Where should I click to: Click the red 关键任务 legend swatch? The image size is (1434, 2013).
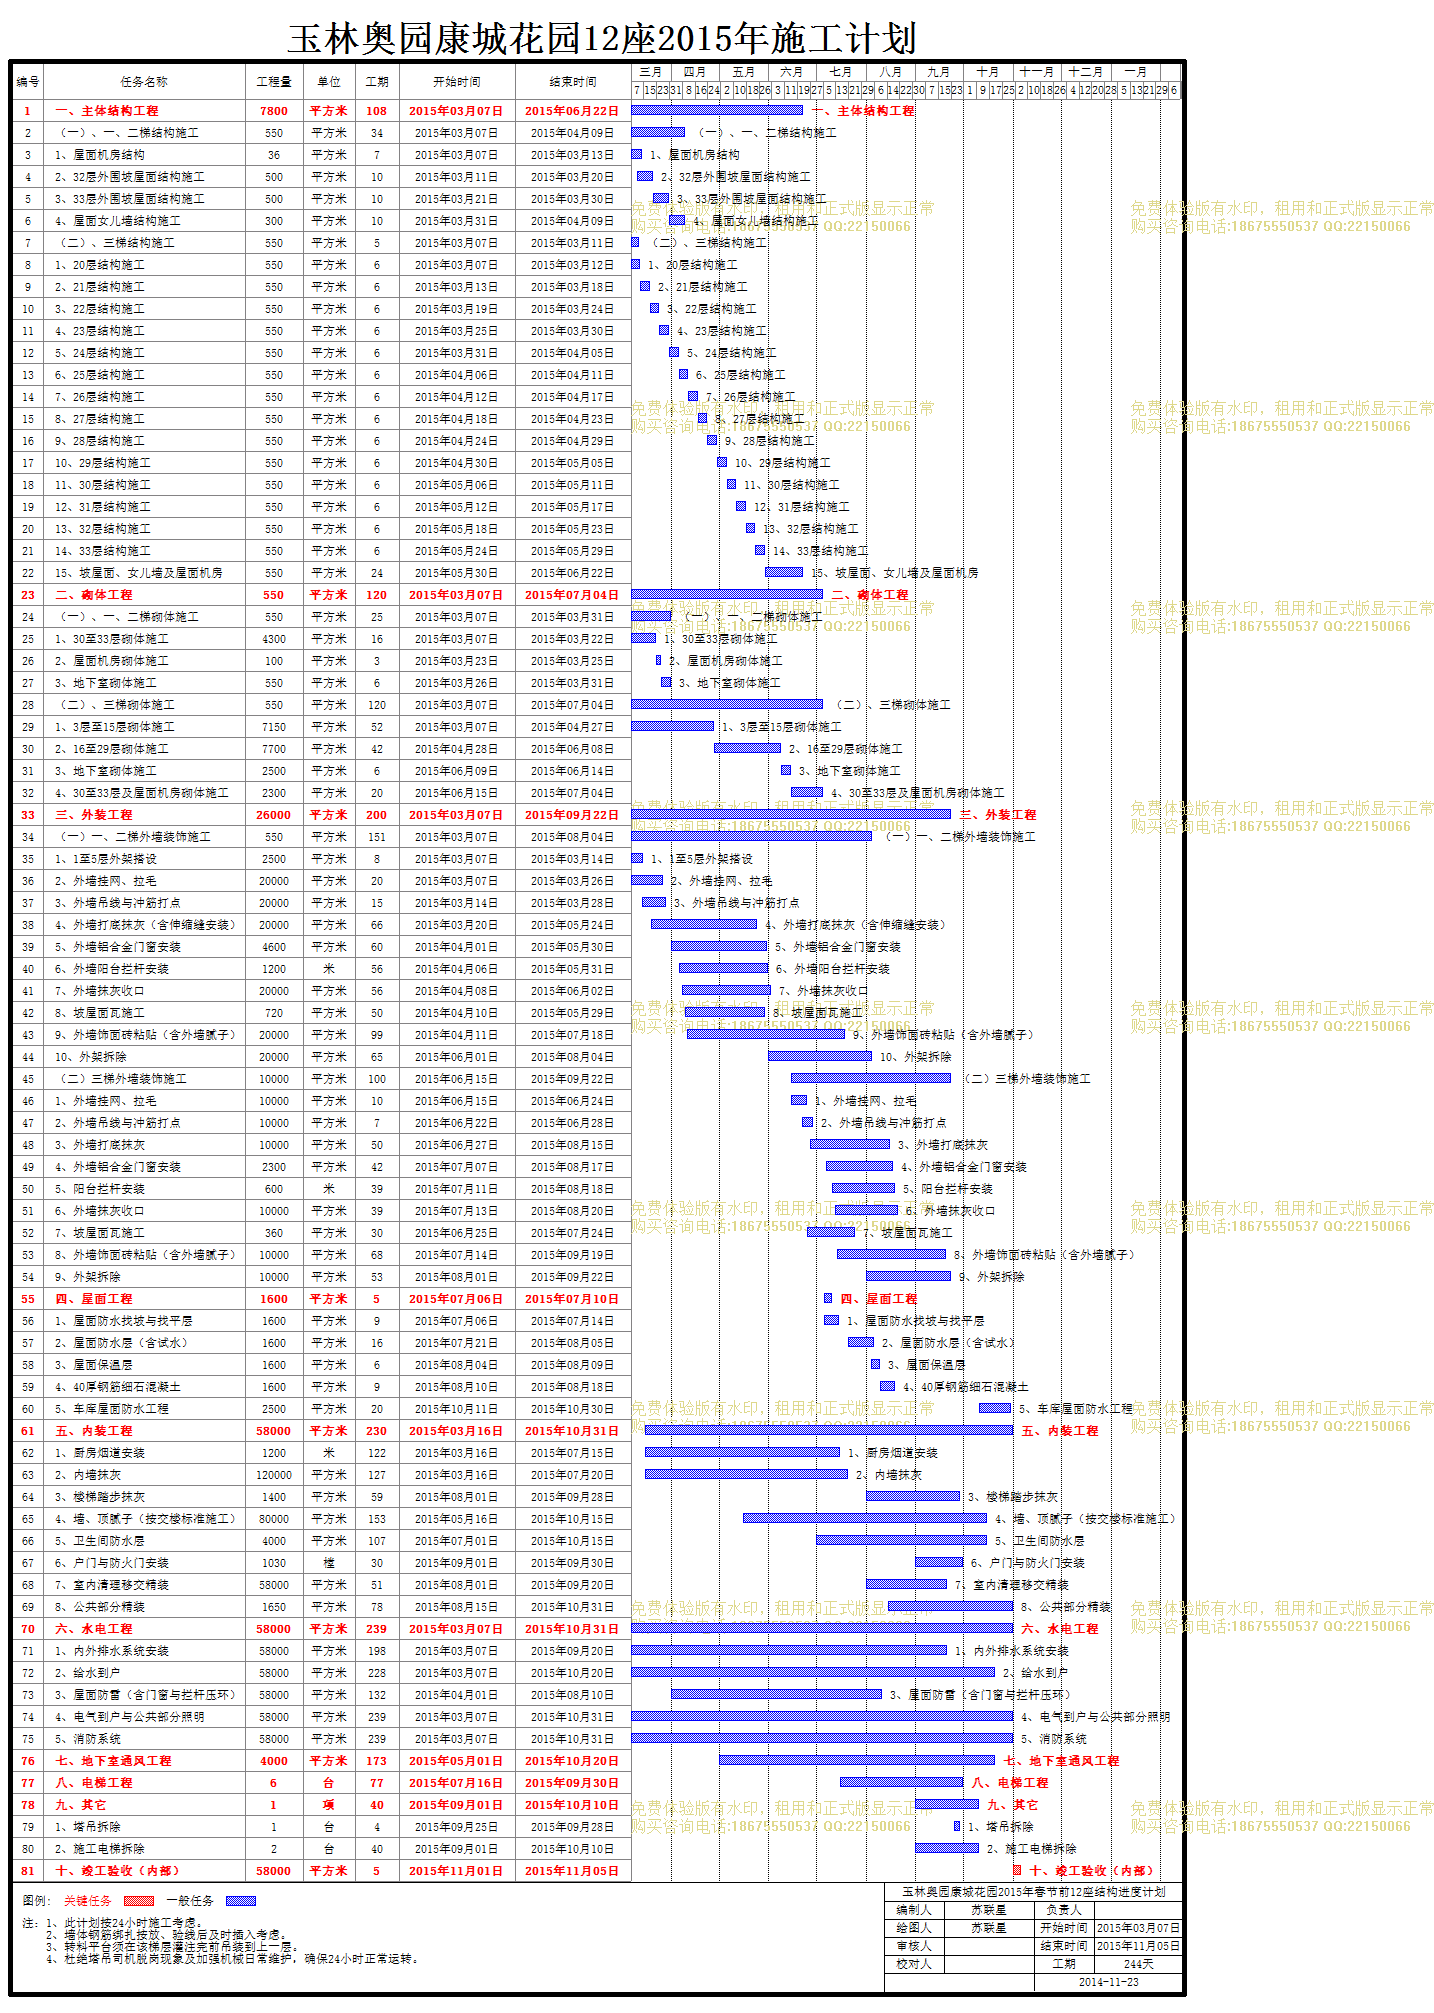coord(139,1901)
